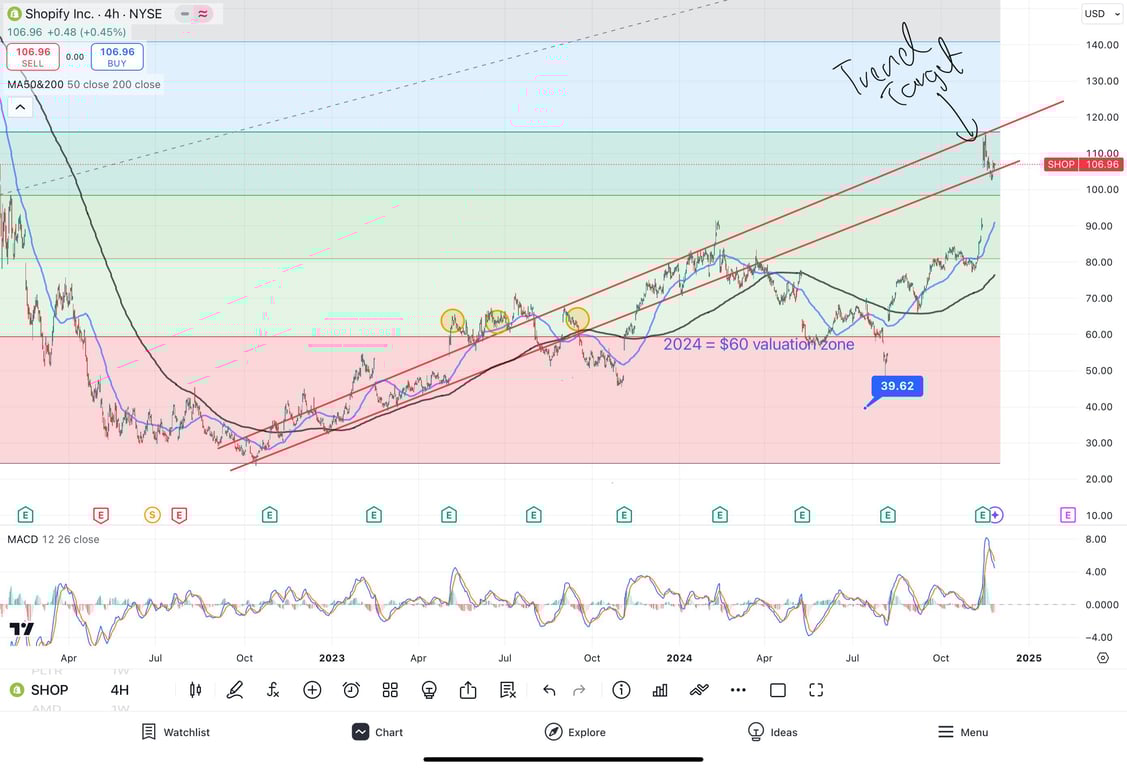Switch to Explore tab

pyautogui.click(x=575, y=732)
